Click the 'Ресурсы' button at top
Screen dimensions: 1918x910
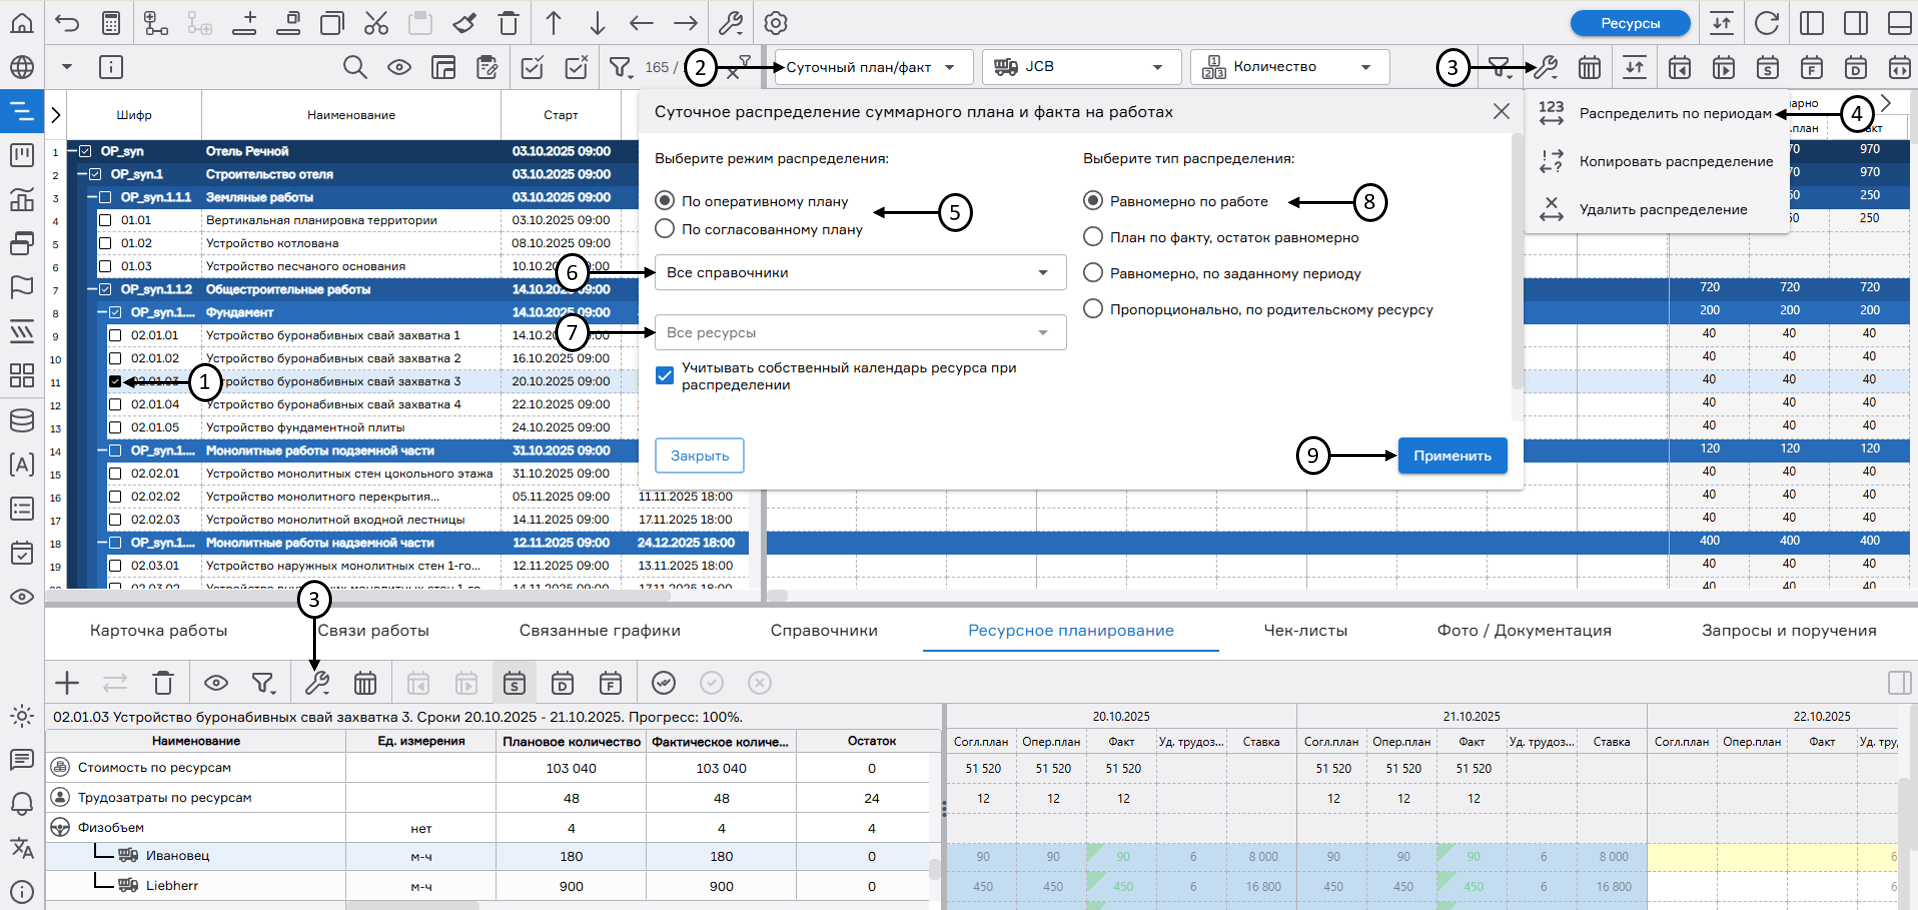tap(1630, 23)
